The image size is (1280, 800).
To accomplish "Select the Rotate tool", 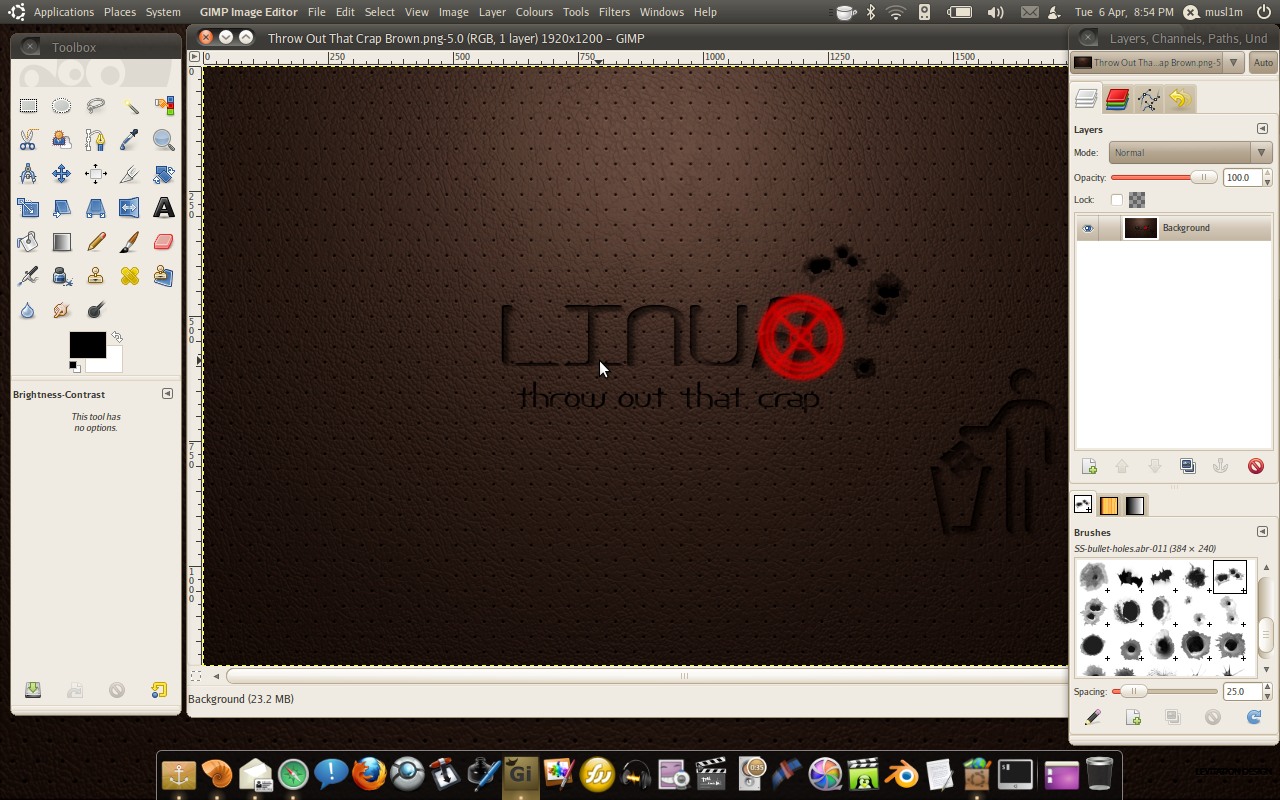I will [x=164, y=174].
